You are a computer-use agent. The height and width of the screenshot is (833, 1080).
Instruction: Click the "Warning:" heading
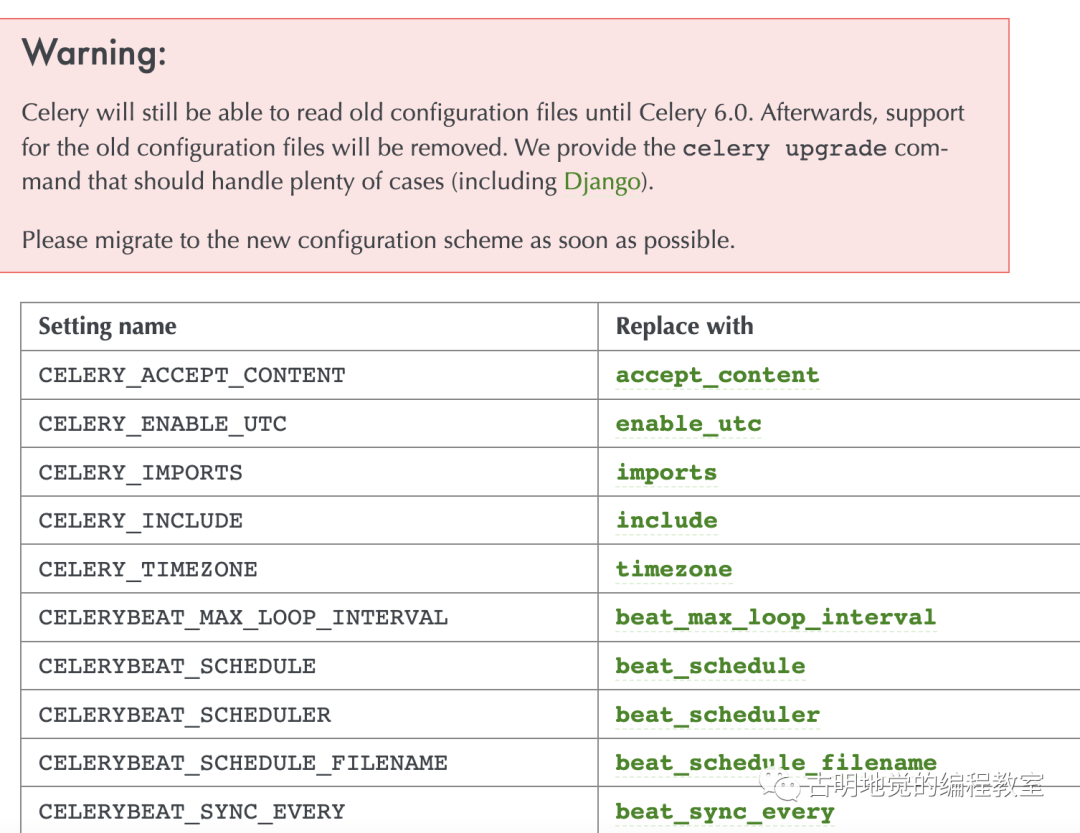[94, 53]
